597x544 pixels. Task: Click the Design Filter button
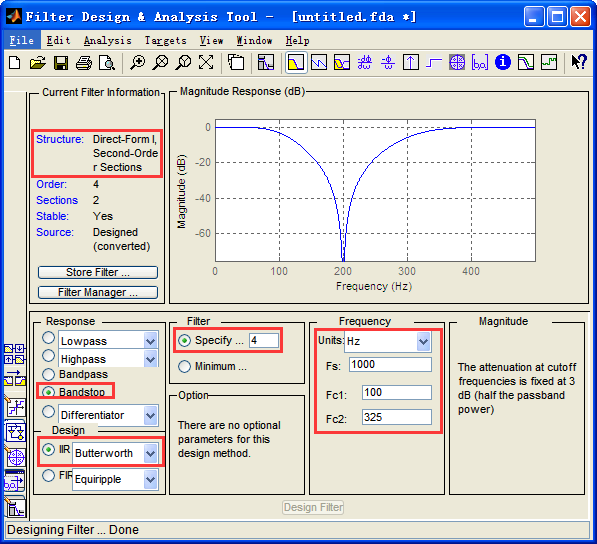pos(313,507)
